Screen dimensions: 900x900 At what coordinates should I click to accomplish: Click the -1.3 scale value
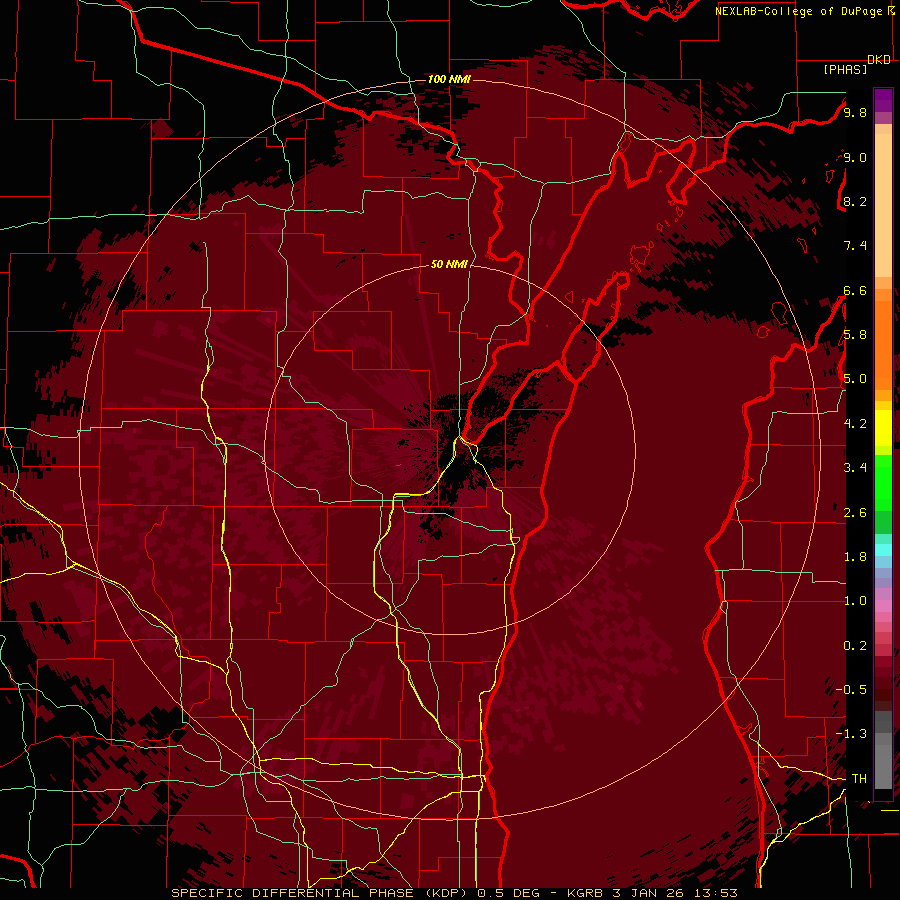pos(852,734)
